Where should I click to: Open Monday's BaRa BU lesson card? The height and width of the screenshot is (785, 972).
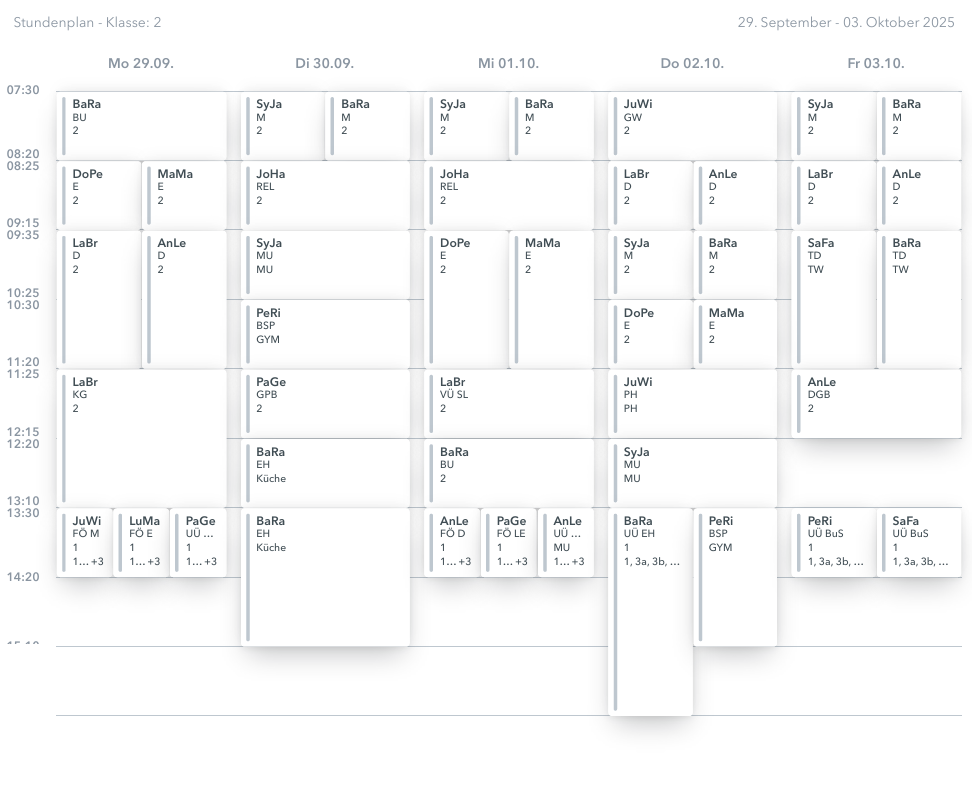(142, 126)
